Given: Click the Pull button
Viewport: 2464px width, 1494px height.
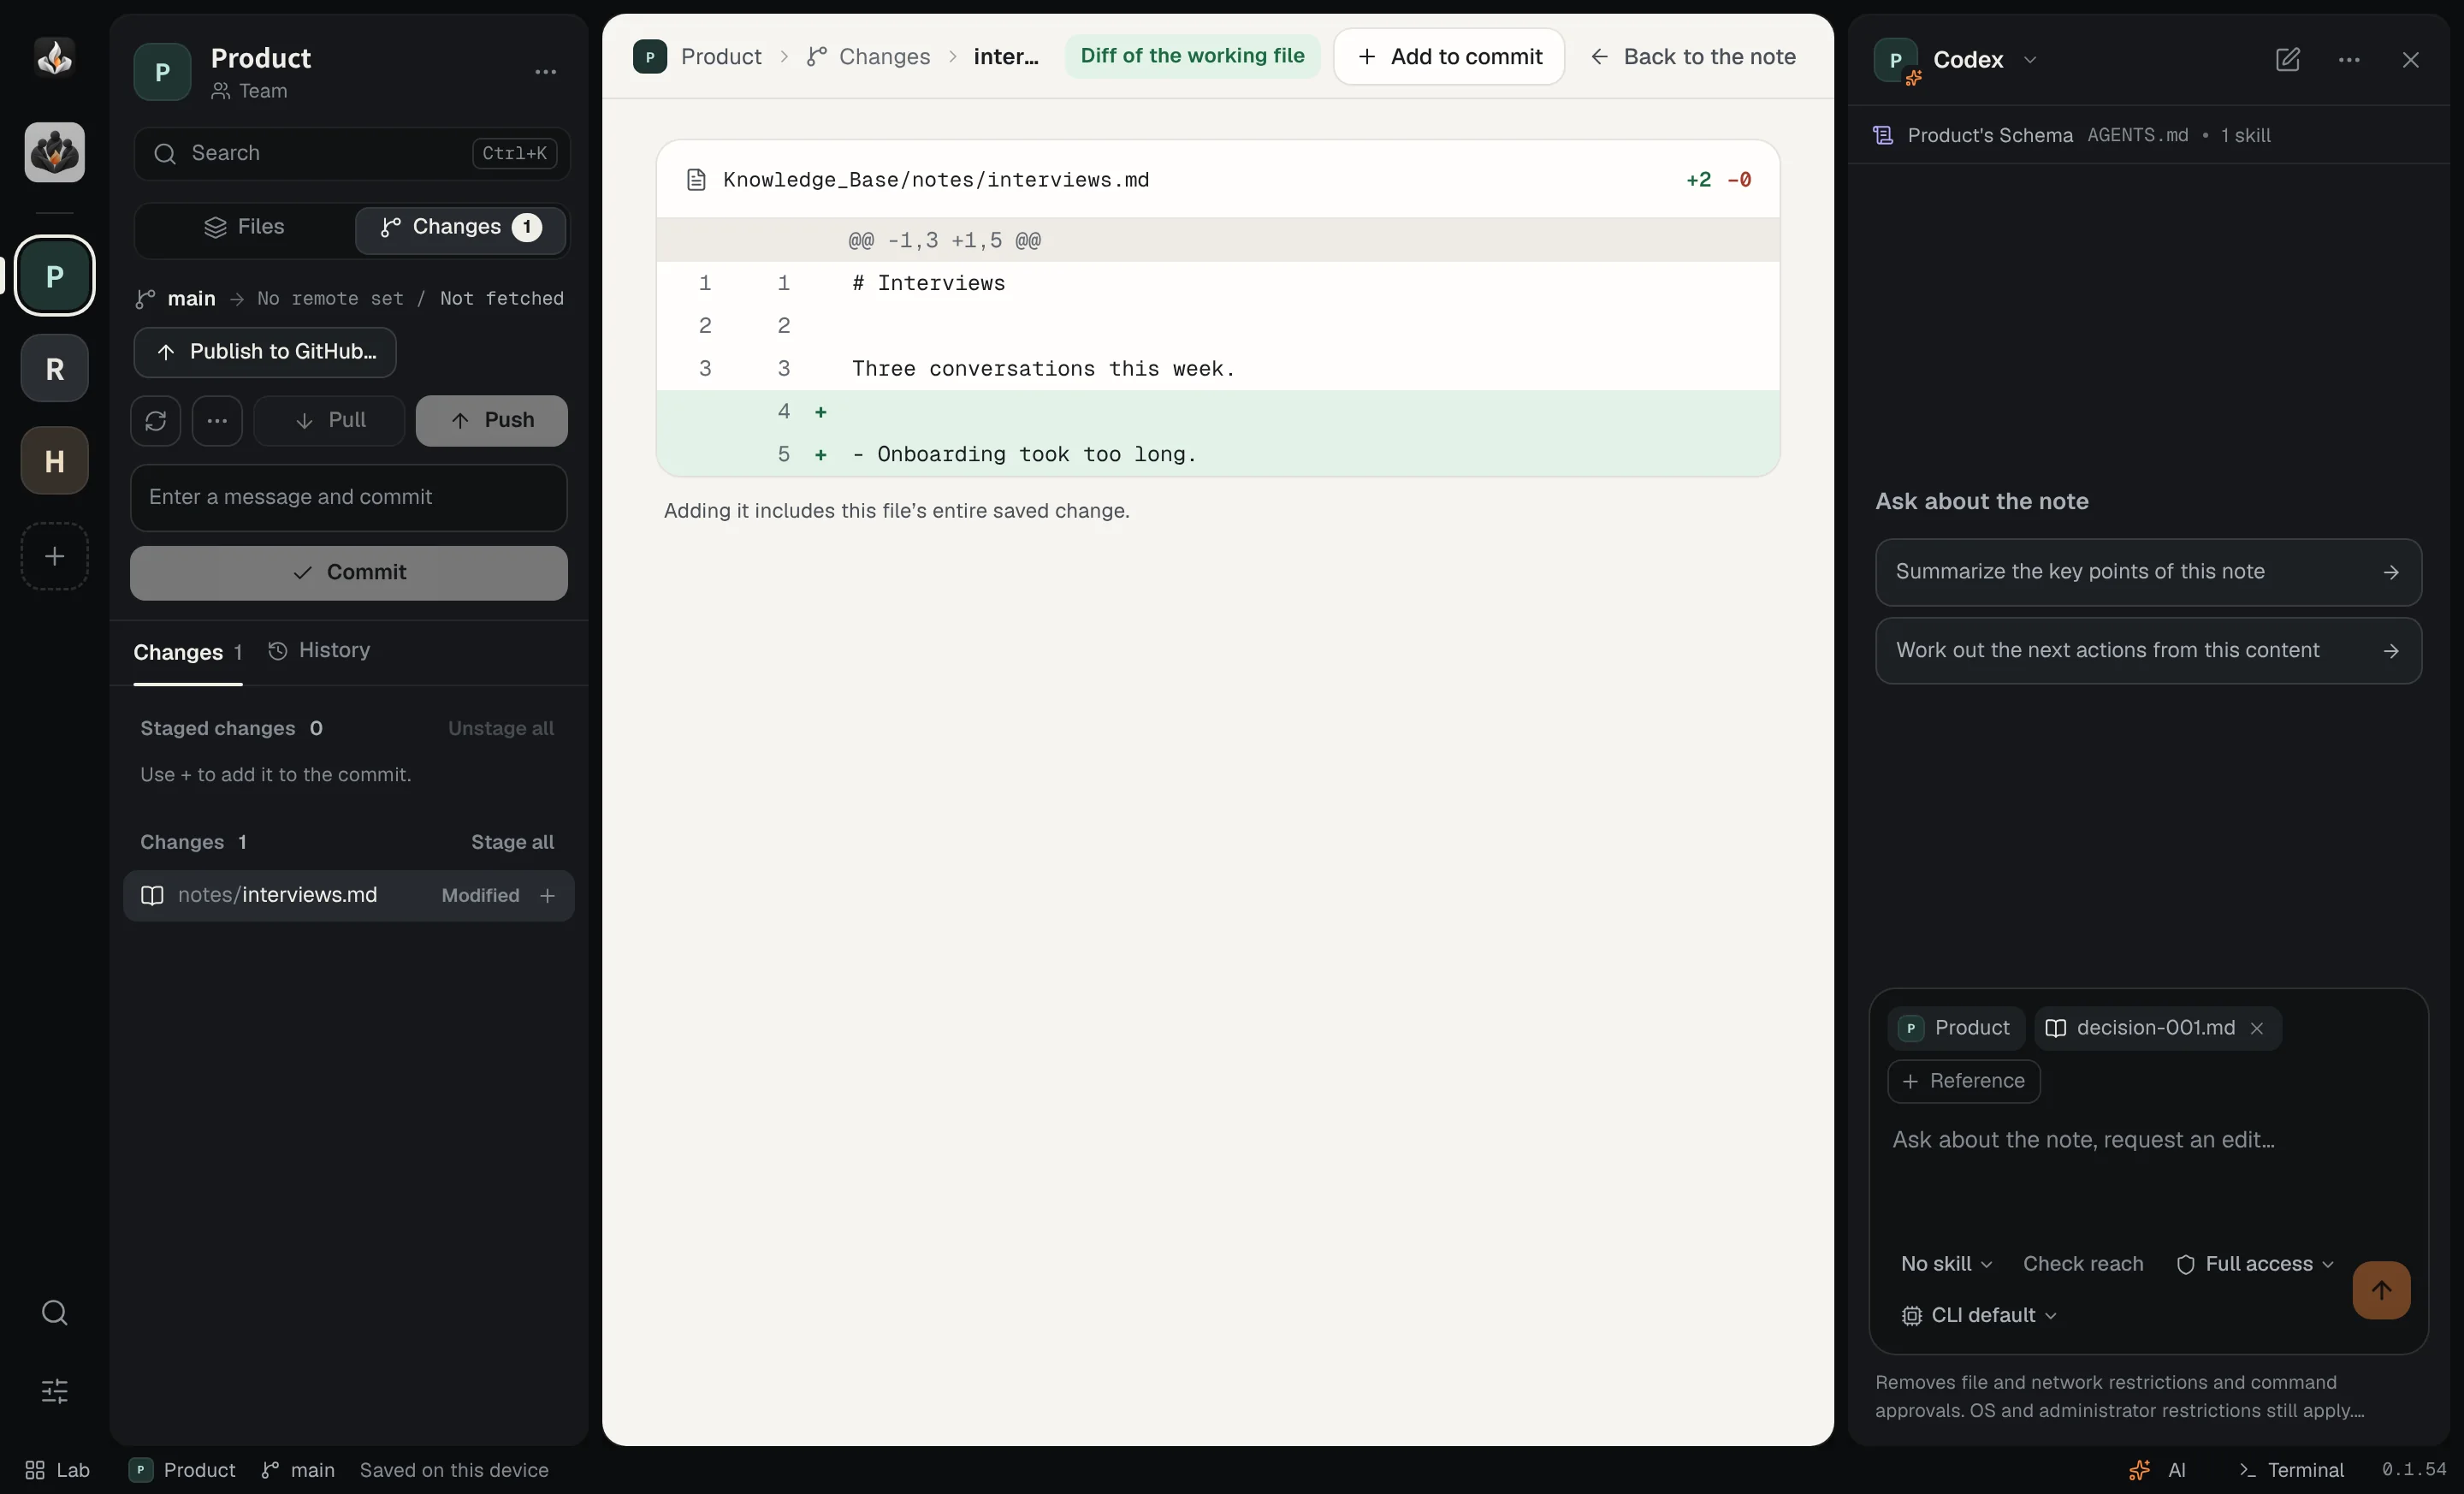Looking at the screenshot, I should [x=329, y=421].
